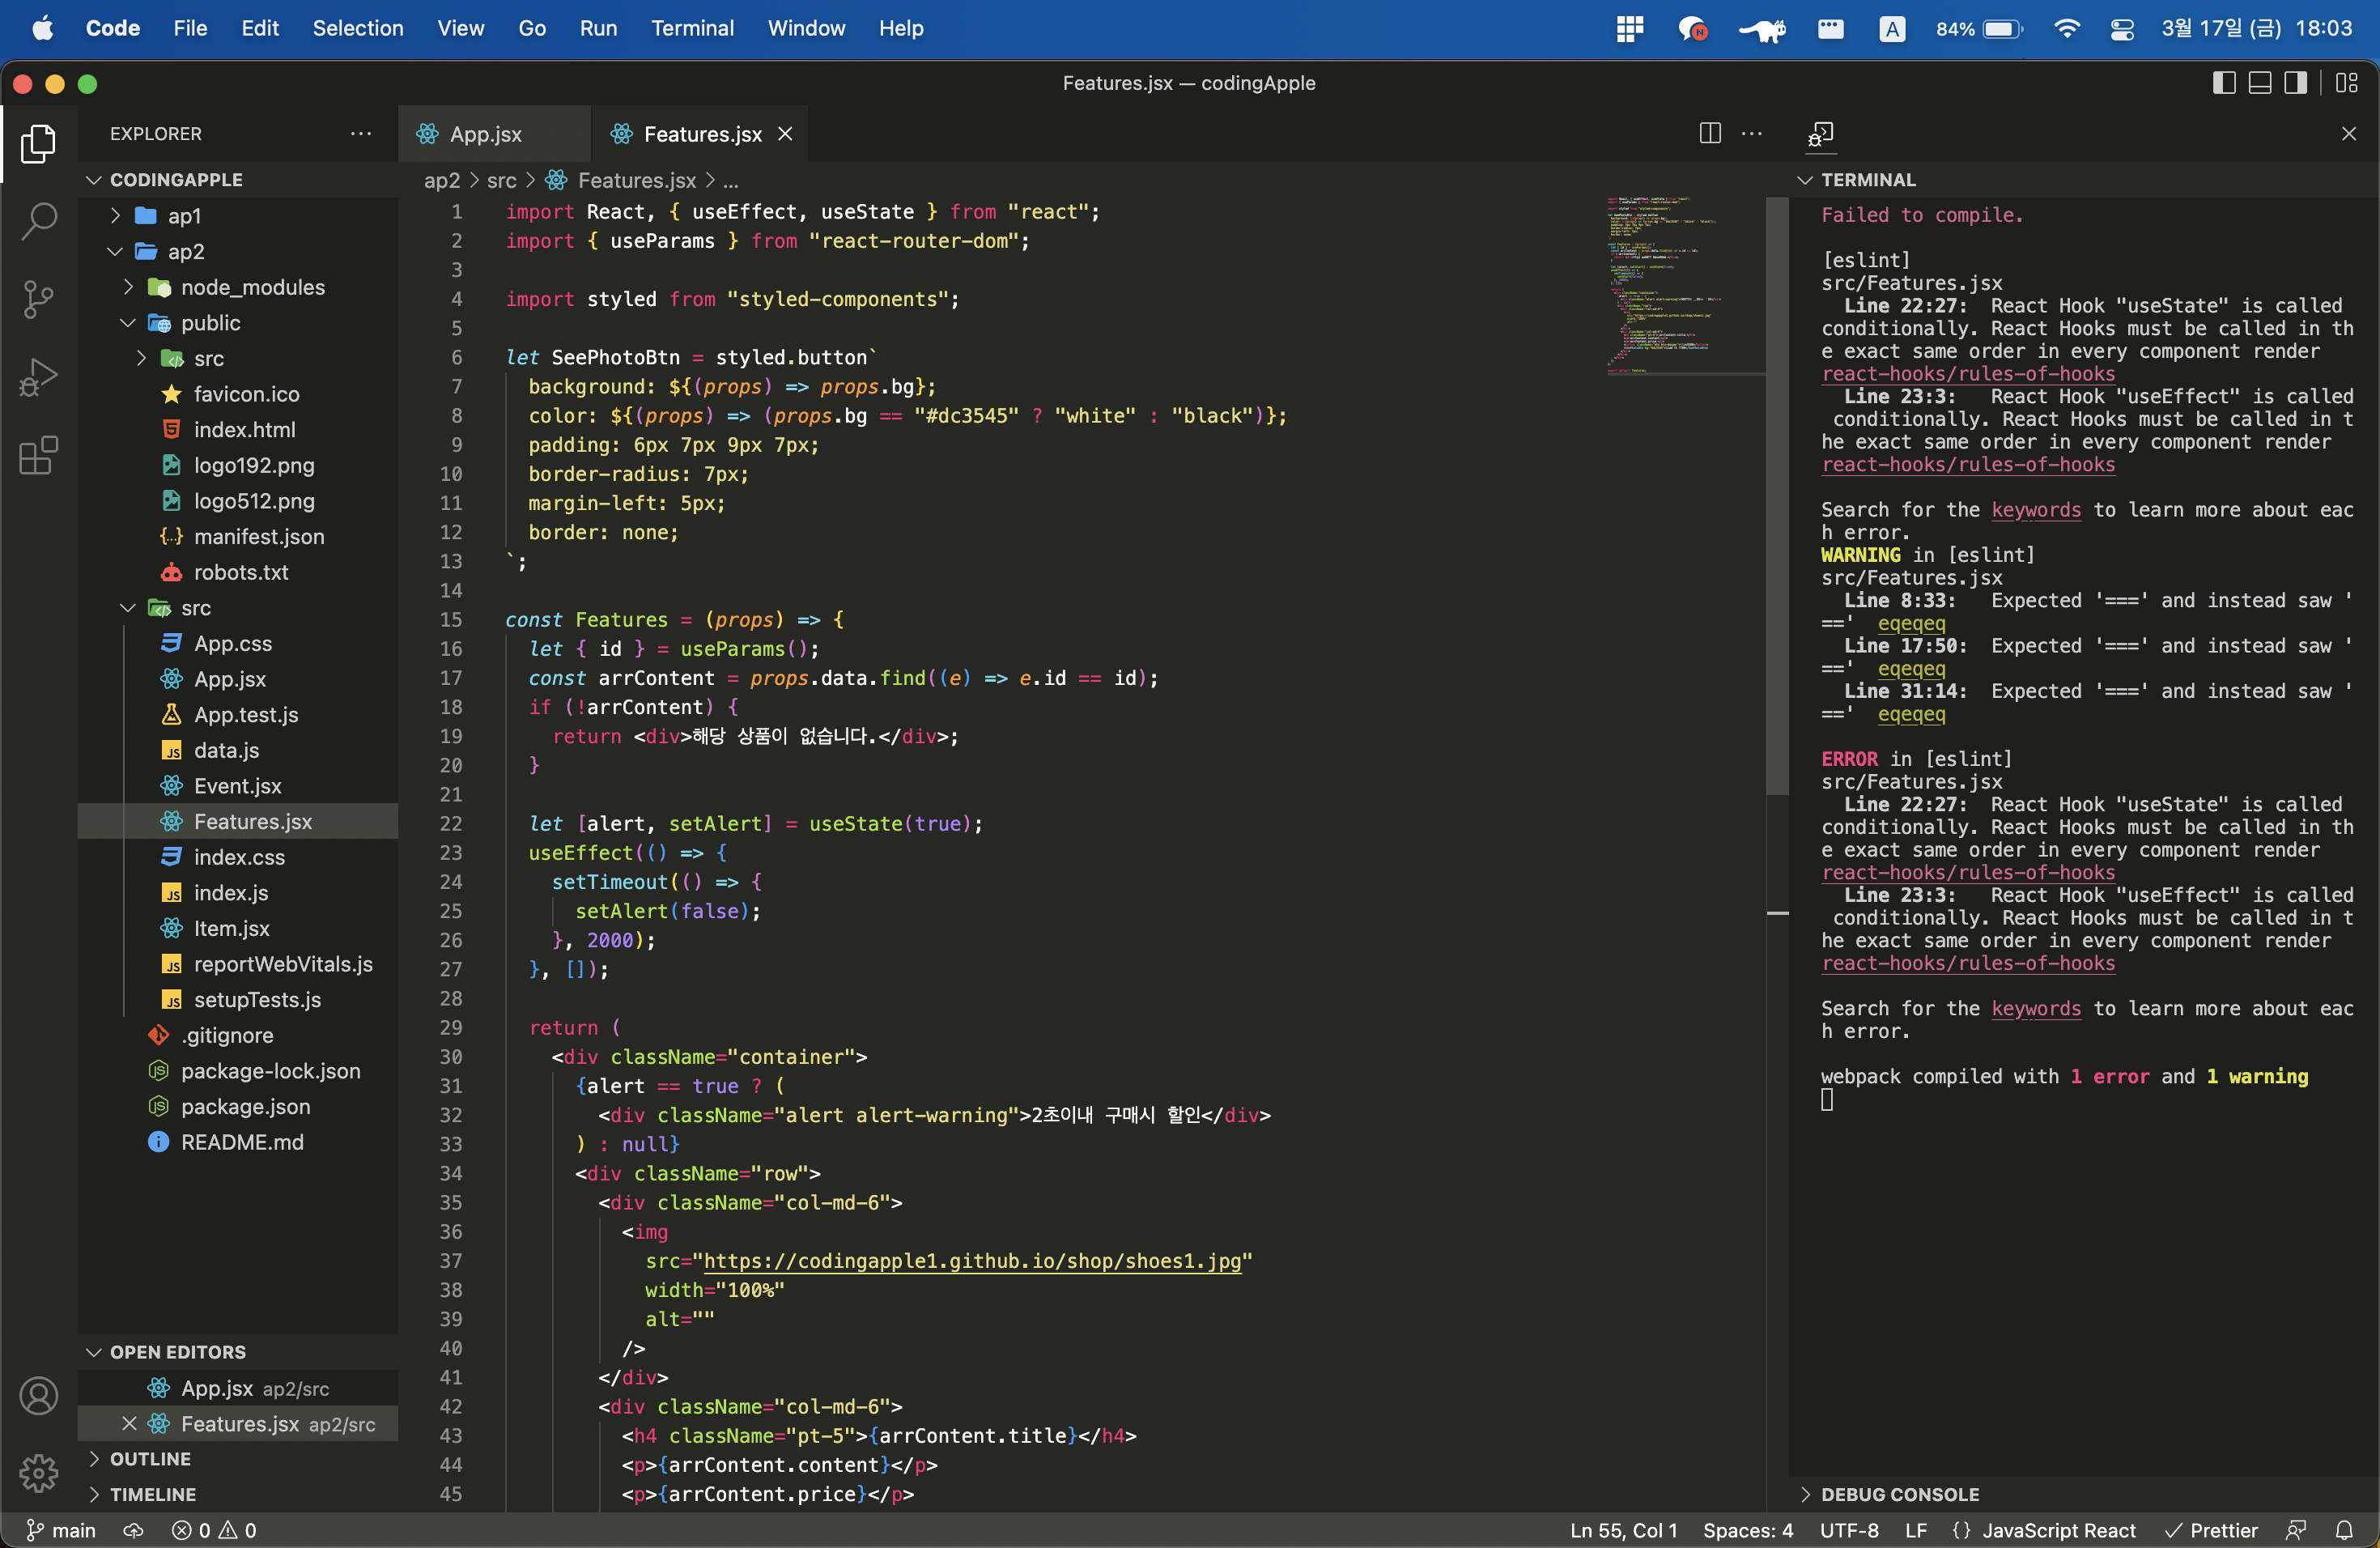
Task: Click the terminal panel view icon
Action: point(1821,134)
